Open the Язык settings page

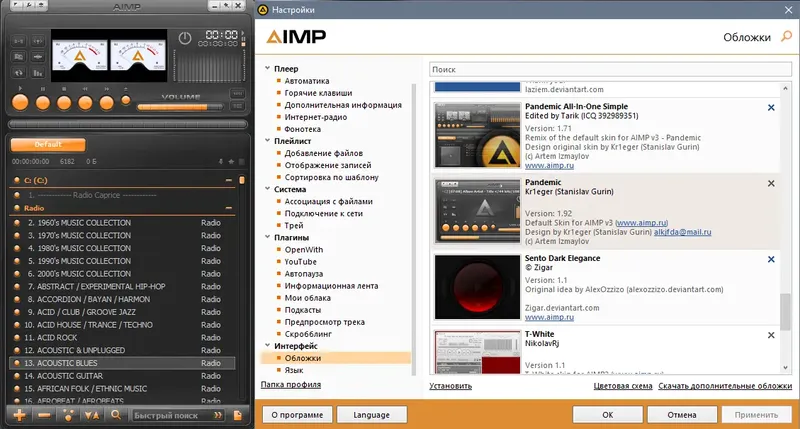(294, 370)
